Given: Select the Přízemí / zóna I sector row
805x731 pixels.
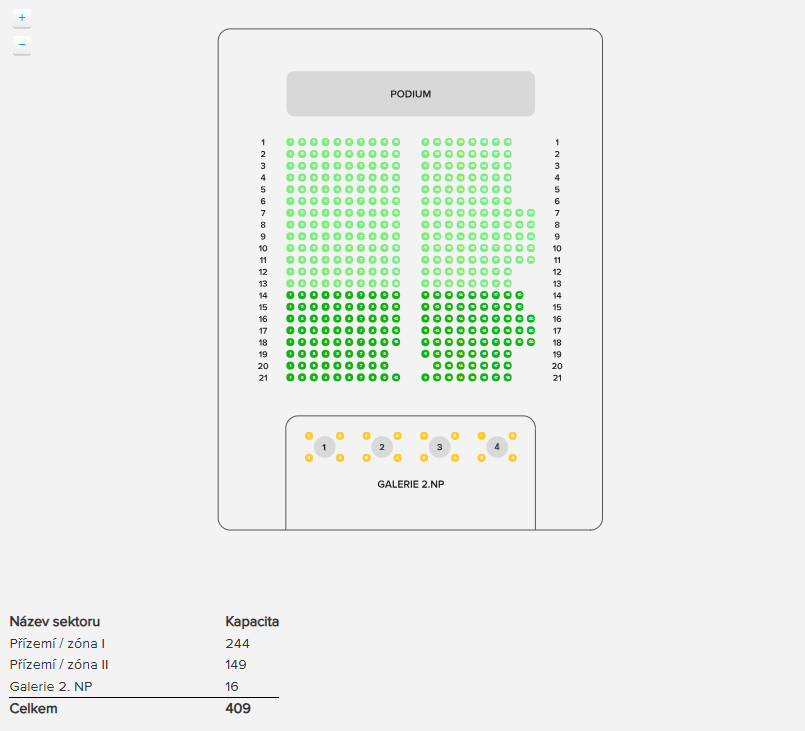Looking at the screenshot, I should (60, 643).
